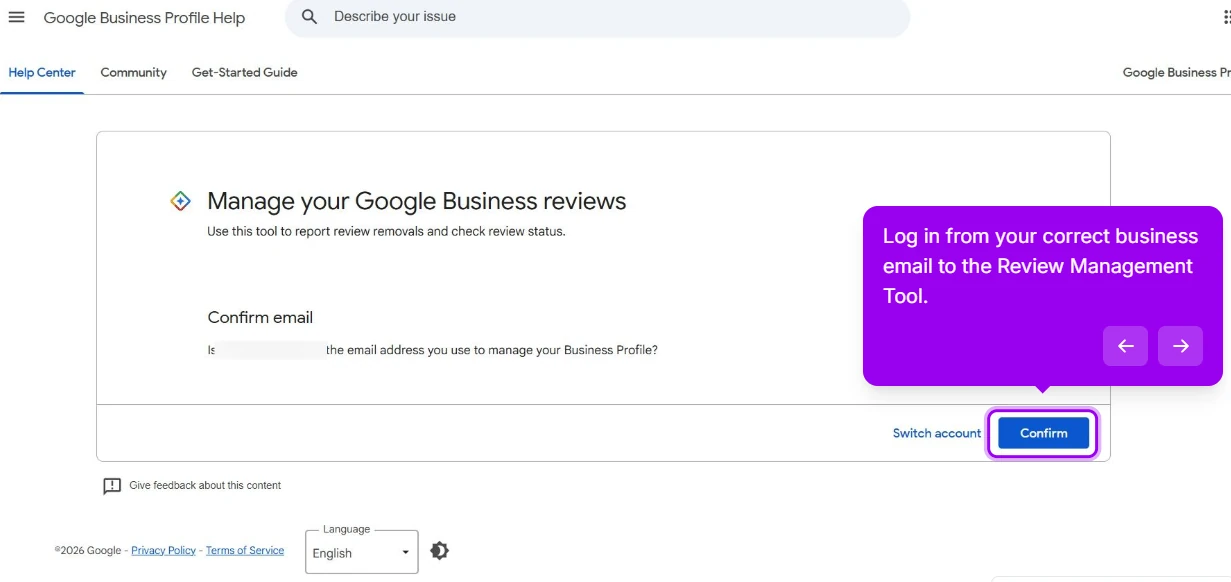Screen dimensions: 1231x582
Task: Click the next arrow in tooltip
Action: (x=1180, y=346)
